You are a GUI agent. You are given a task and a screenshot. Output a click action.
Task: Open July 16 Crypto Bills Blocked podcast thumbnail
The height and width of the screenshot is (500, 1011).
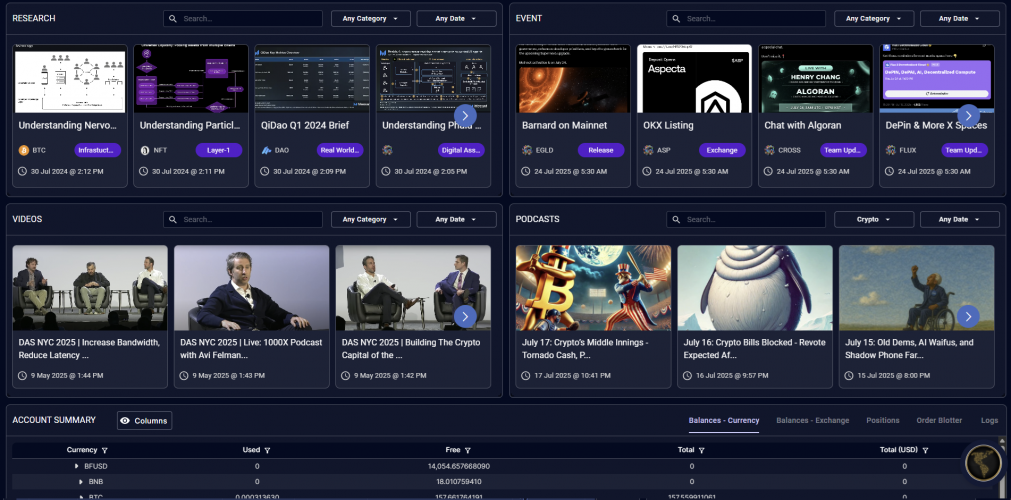755,288
